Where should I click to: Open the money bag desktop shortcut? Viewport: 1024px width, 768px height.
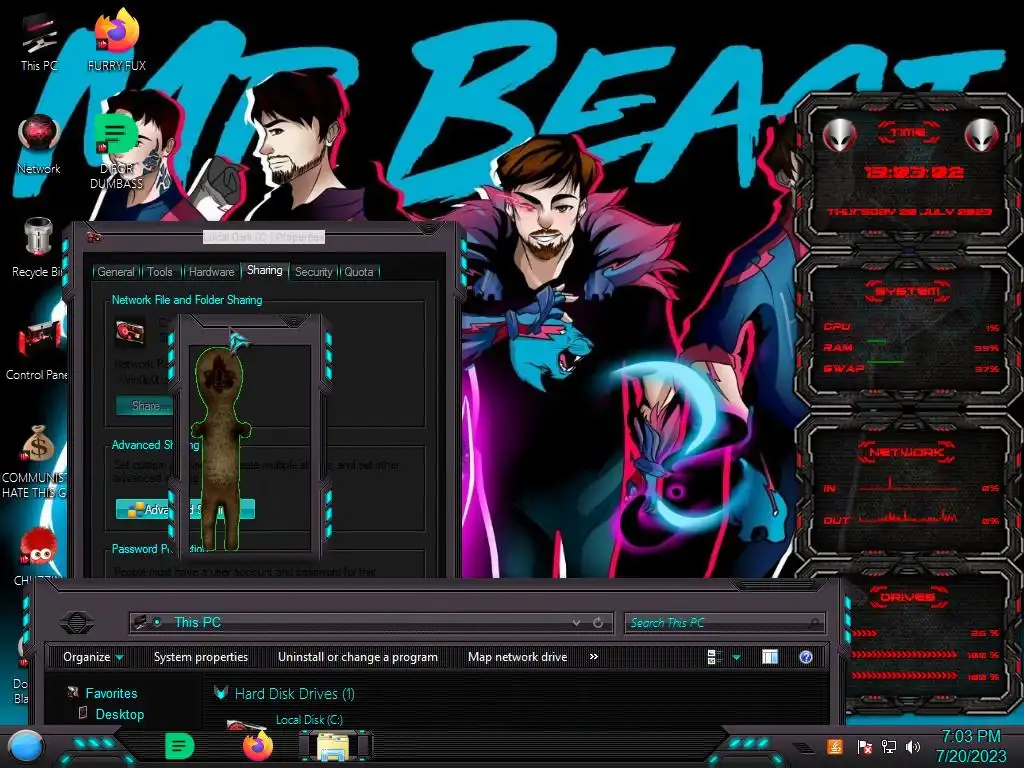tap(37, 461)
